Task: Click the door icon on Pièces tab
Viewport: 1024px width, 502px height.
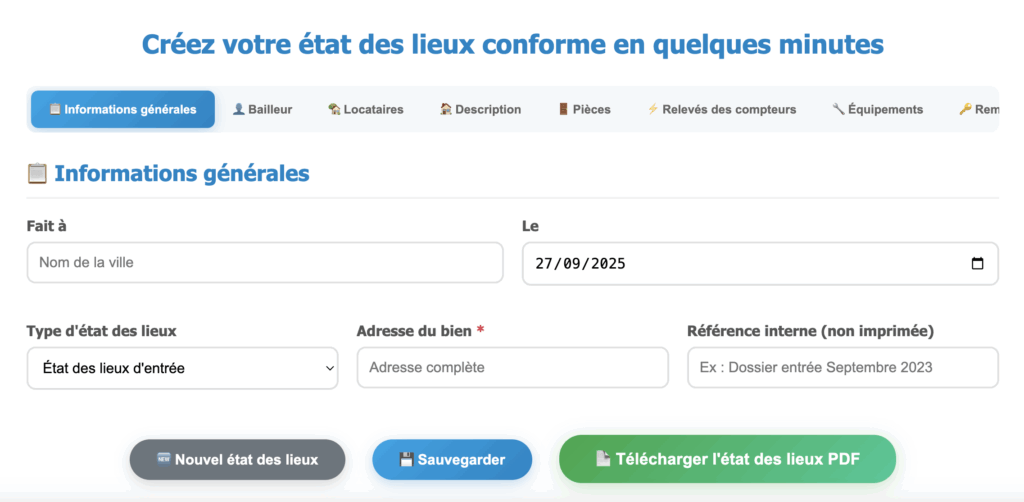Action: coord(564,109)
